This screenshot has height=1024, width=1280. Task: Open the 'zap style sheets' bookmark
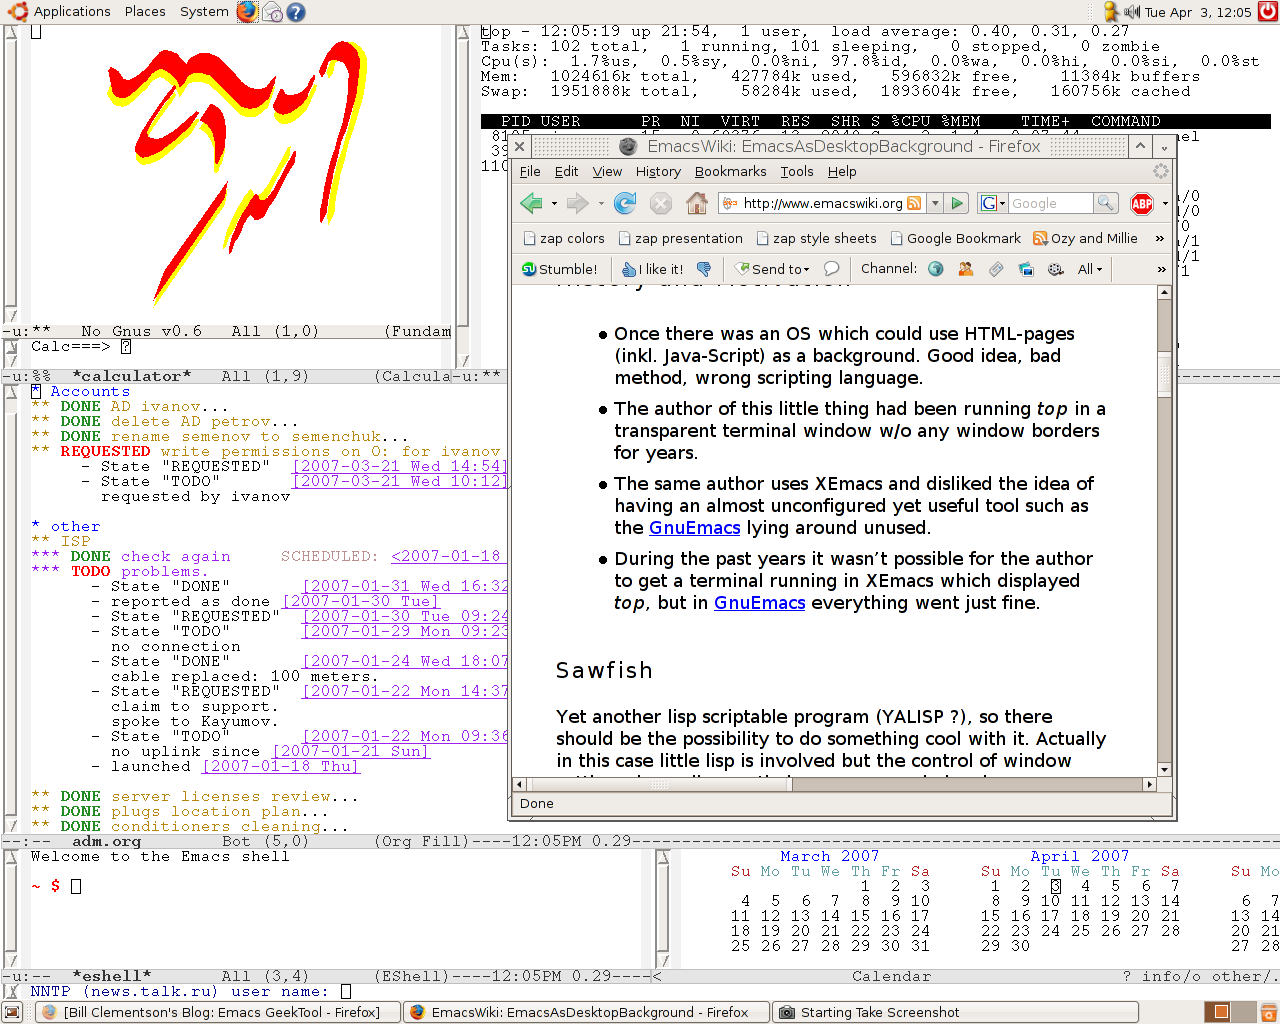(816, 238)
